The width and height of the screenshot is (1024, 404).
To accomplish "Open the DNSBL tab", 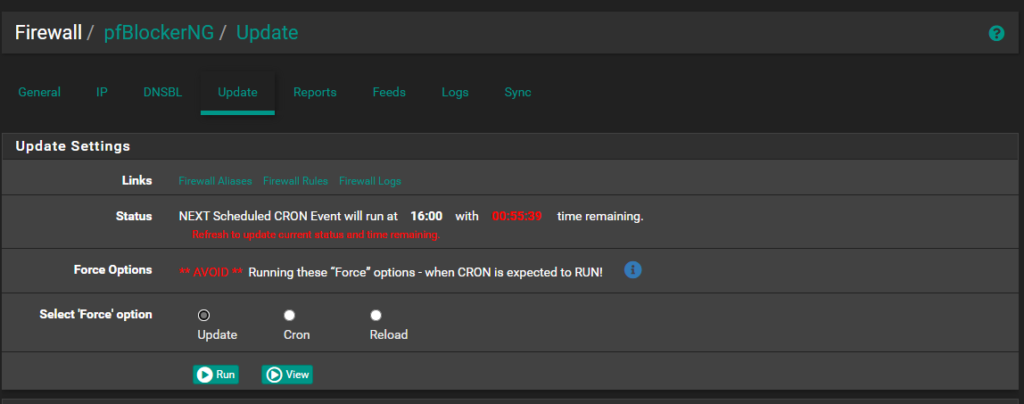I will click(163, 92).
